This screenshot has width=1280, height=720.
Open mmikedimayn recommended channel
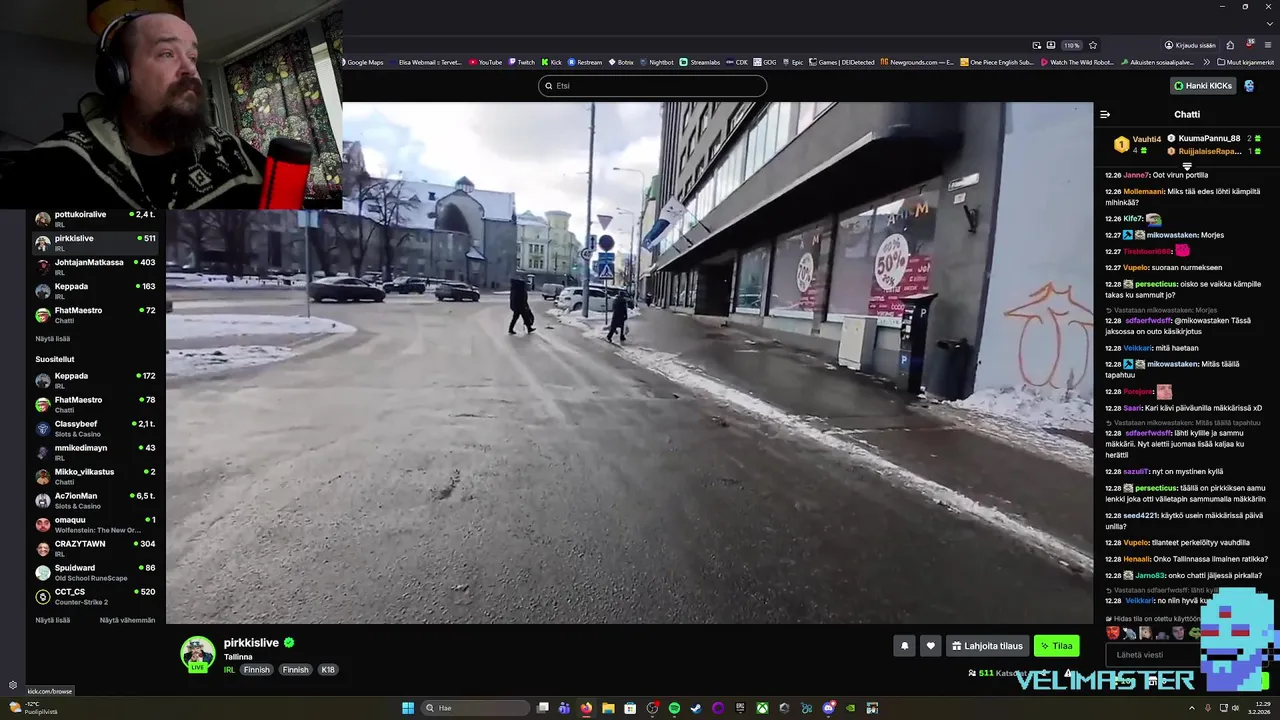95,452
